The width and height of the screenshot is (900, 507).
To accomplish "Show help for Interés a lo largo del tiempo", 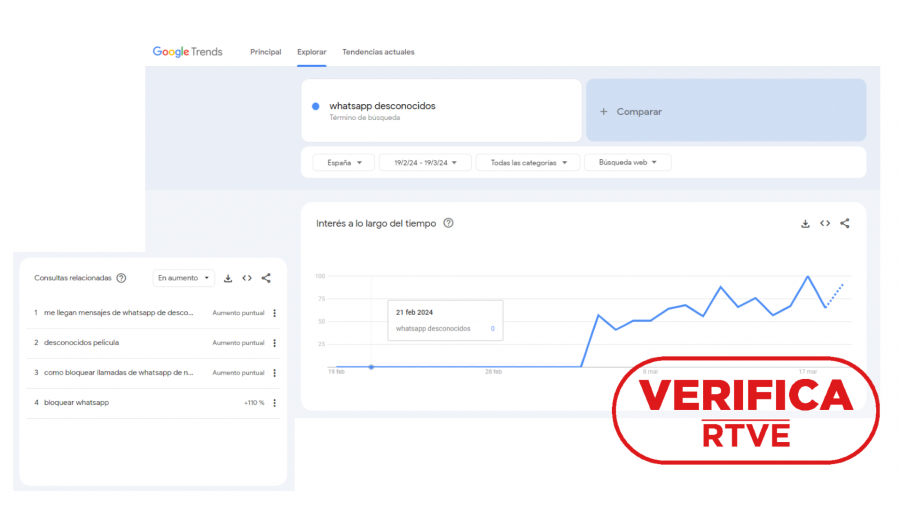I will coord(448,223).
